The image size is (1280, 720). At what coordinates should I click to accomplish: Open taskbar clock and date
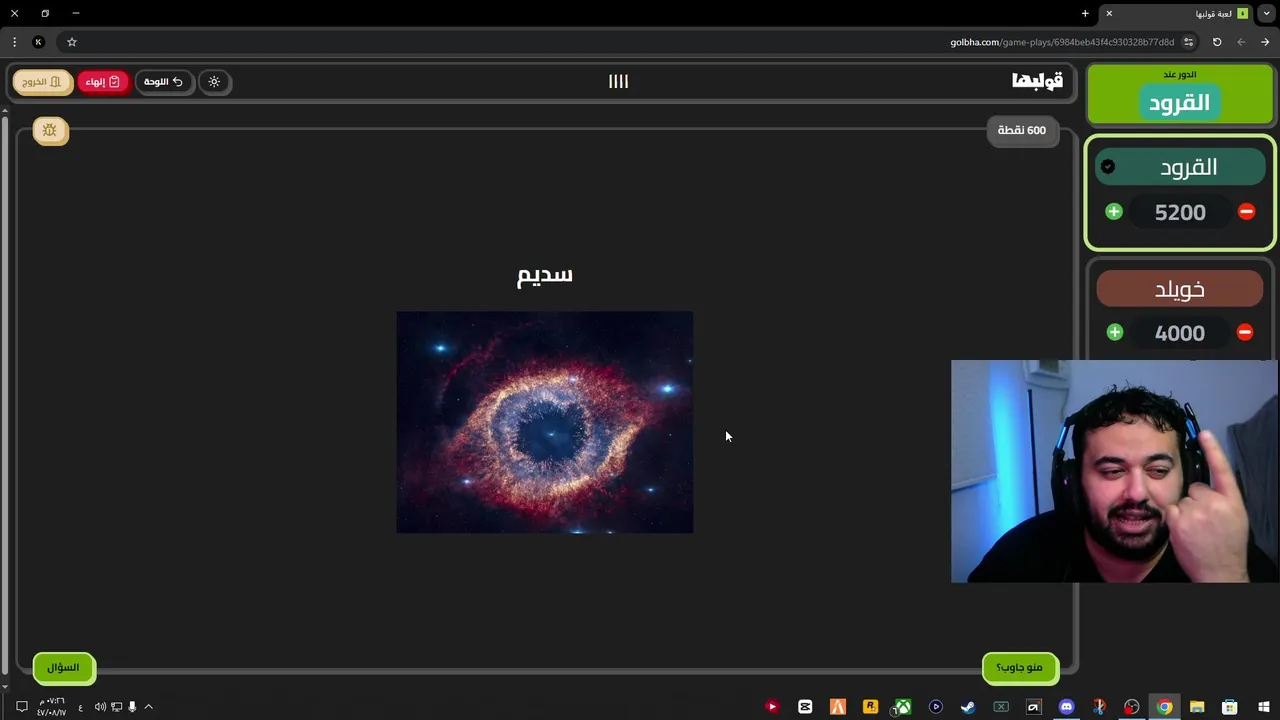(51, 707)
